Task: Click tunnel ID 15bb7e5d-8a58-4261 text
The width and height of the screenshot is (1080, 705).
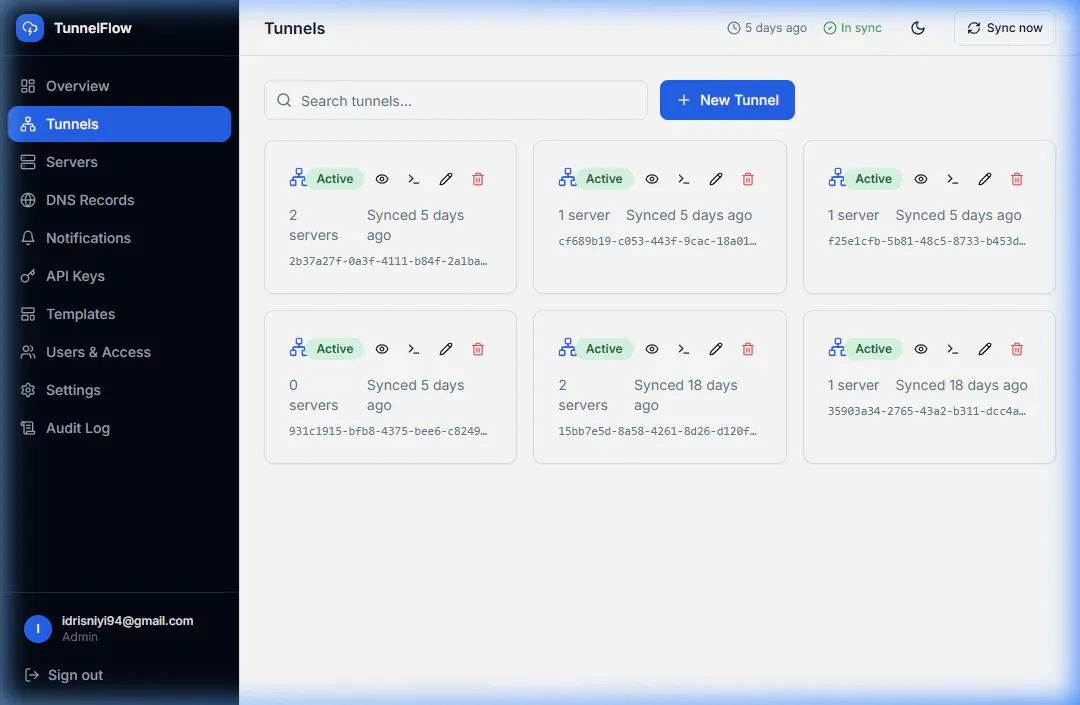Action: pyautogui.click(x=657, y=432)
